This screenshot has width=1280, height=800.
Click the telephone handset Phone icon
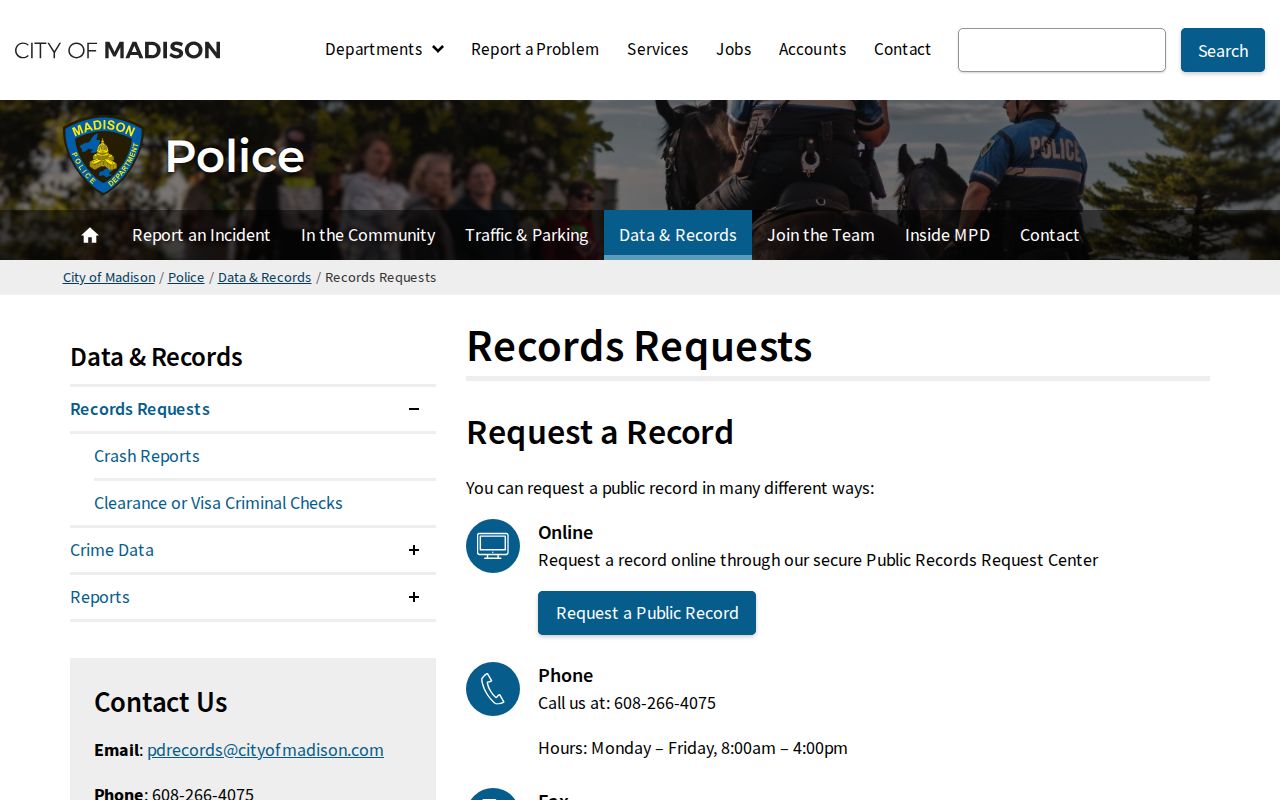click(493, 689)
